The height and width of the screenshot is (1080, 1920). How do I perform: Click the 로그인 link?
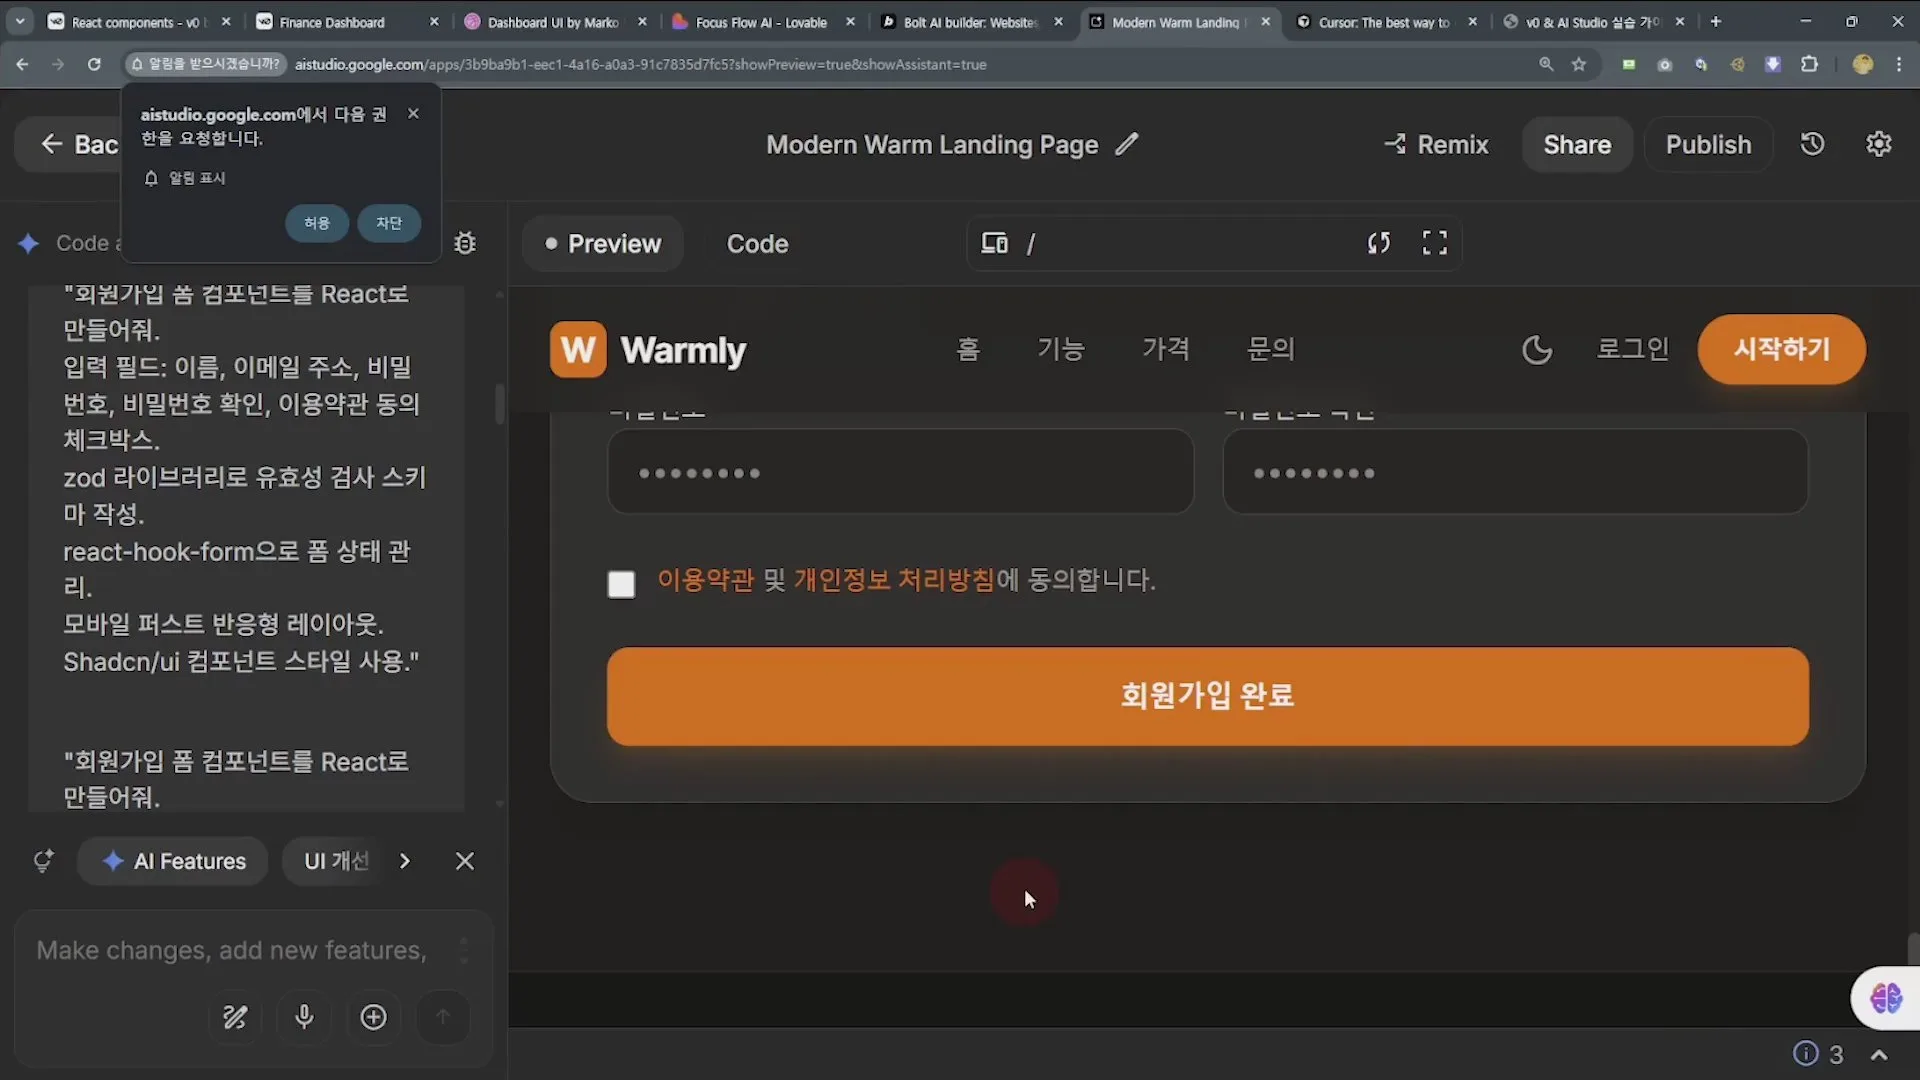1632,349
